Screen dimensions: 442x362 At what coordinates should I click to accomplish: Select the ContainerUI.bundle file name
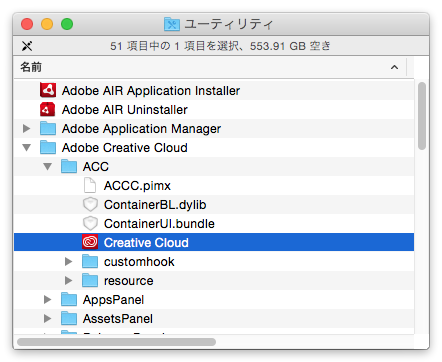coord(159,224)
